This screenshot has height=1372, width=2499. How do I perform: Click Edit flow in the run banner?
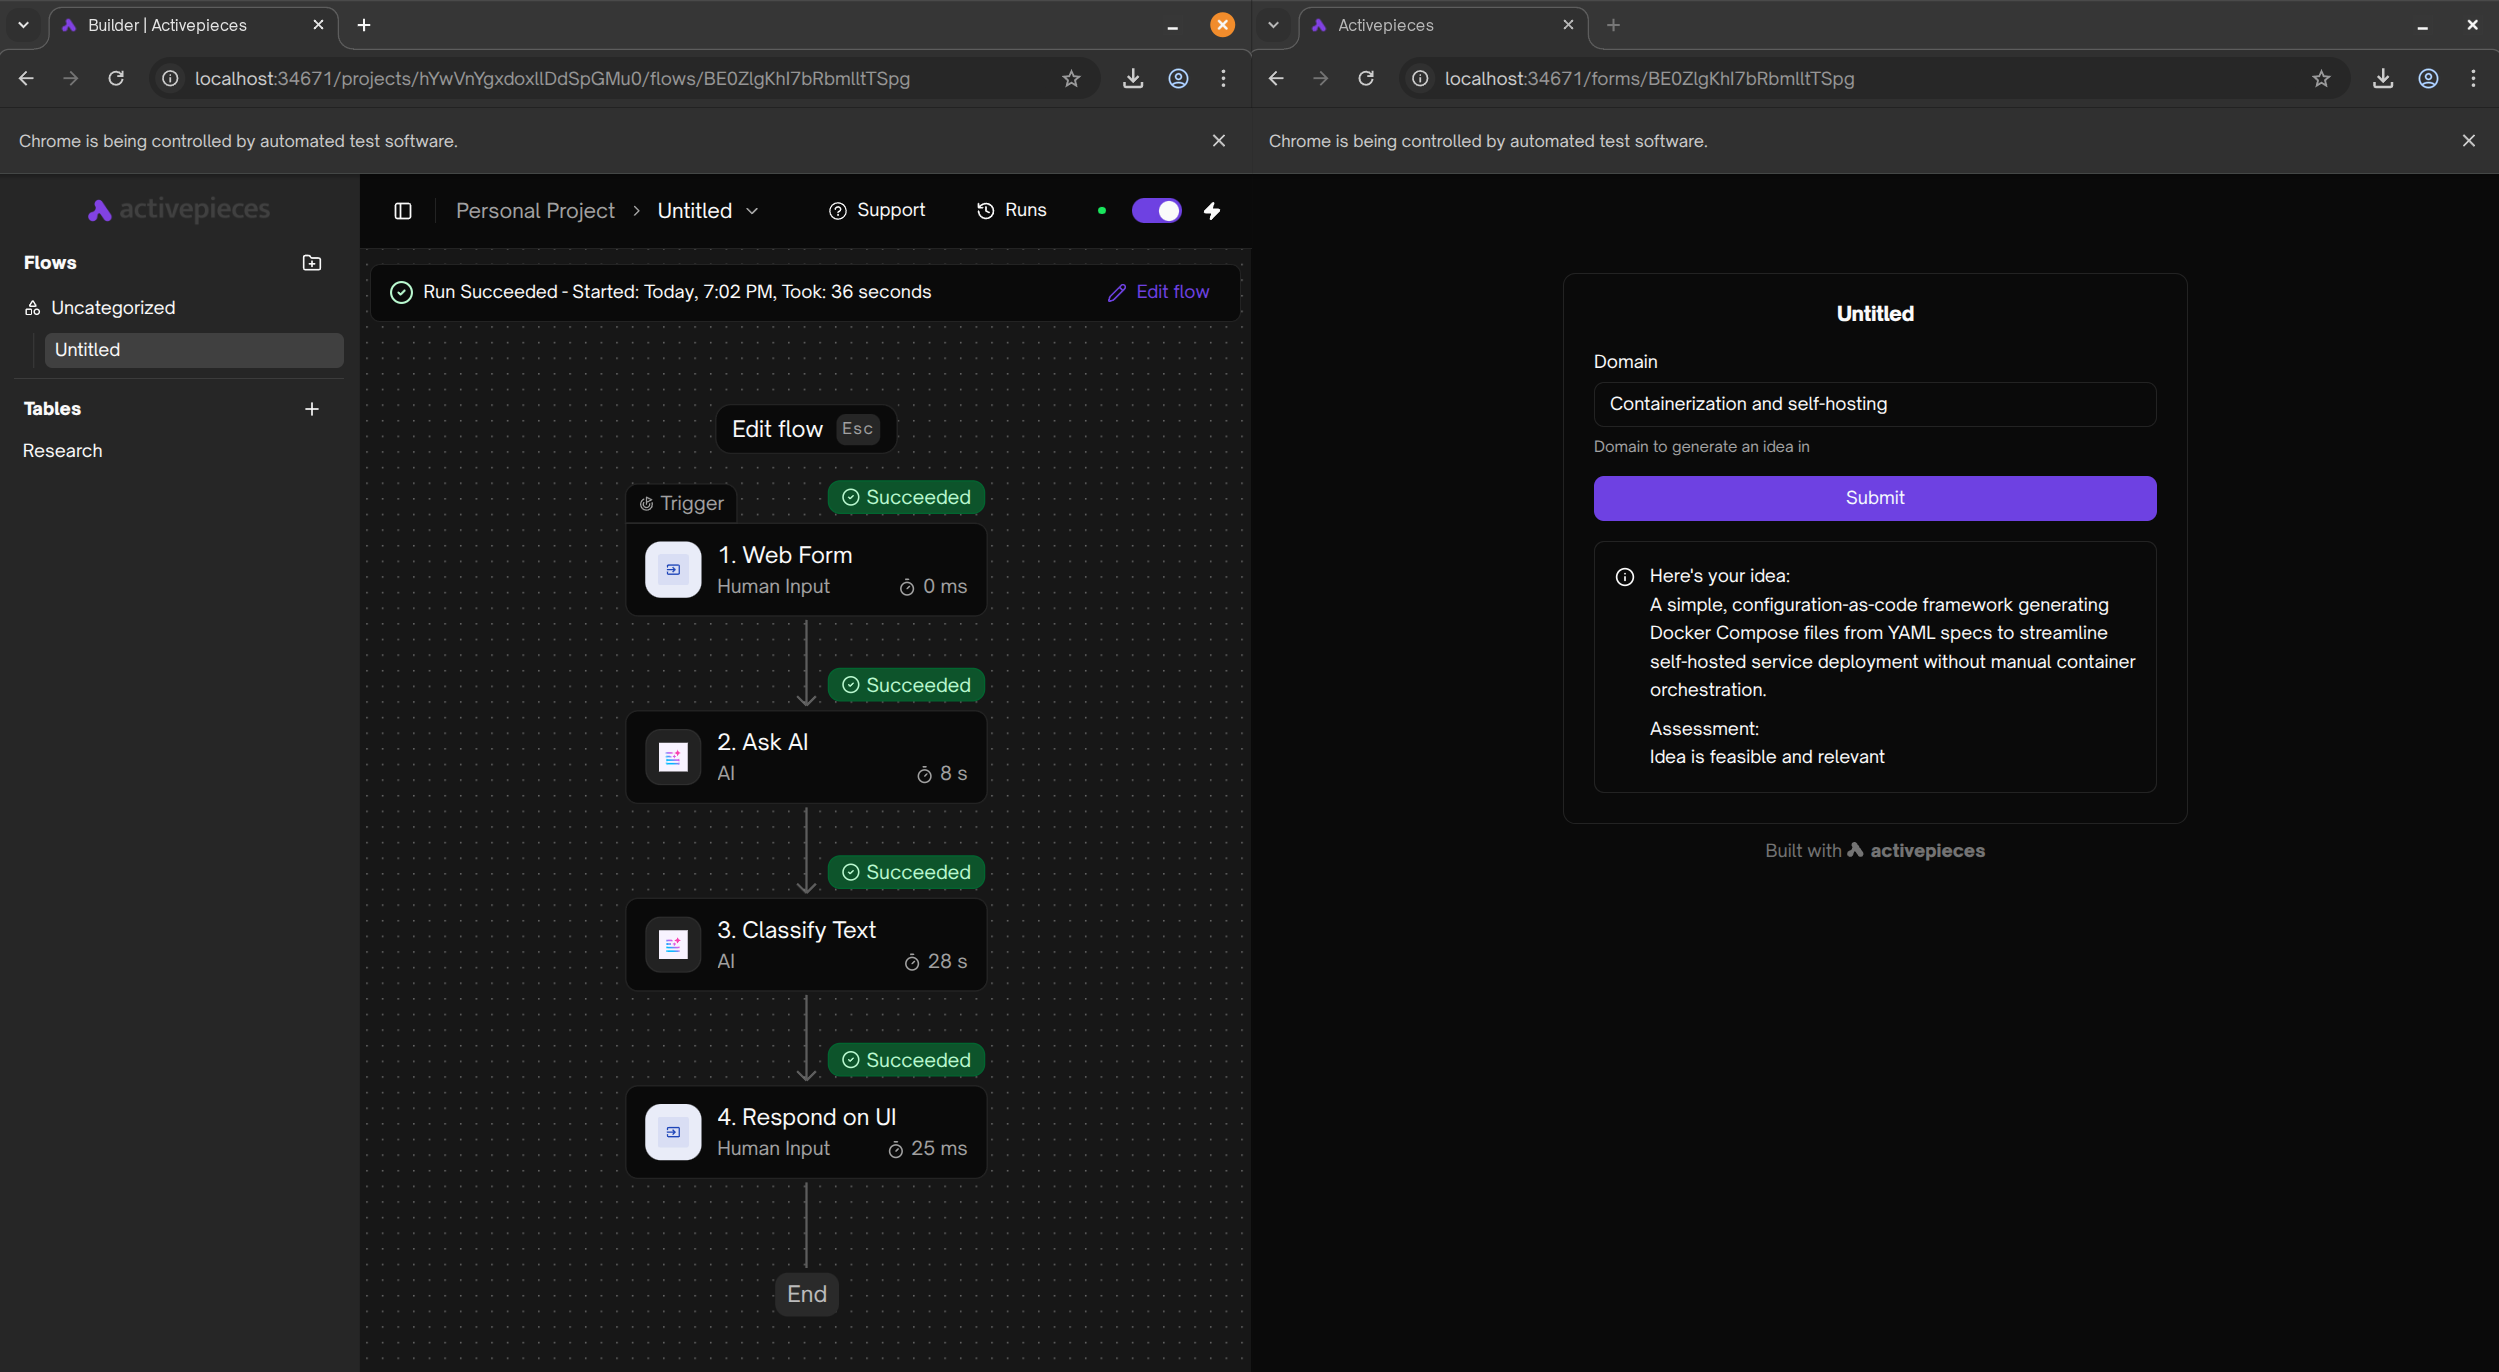tap(1160, 291)
